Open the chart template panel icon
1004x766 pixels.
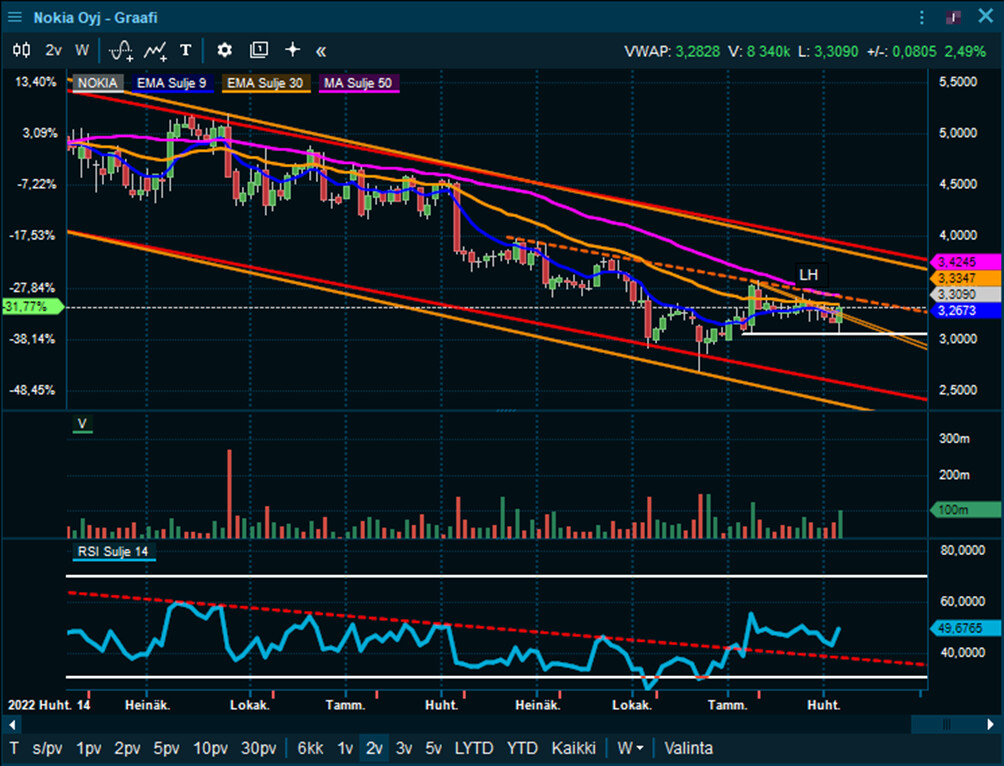click(x=259, y=50)
